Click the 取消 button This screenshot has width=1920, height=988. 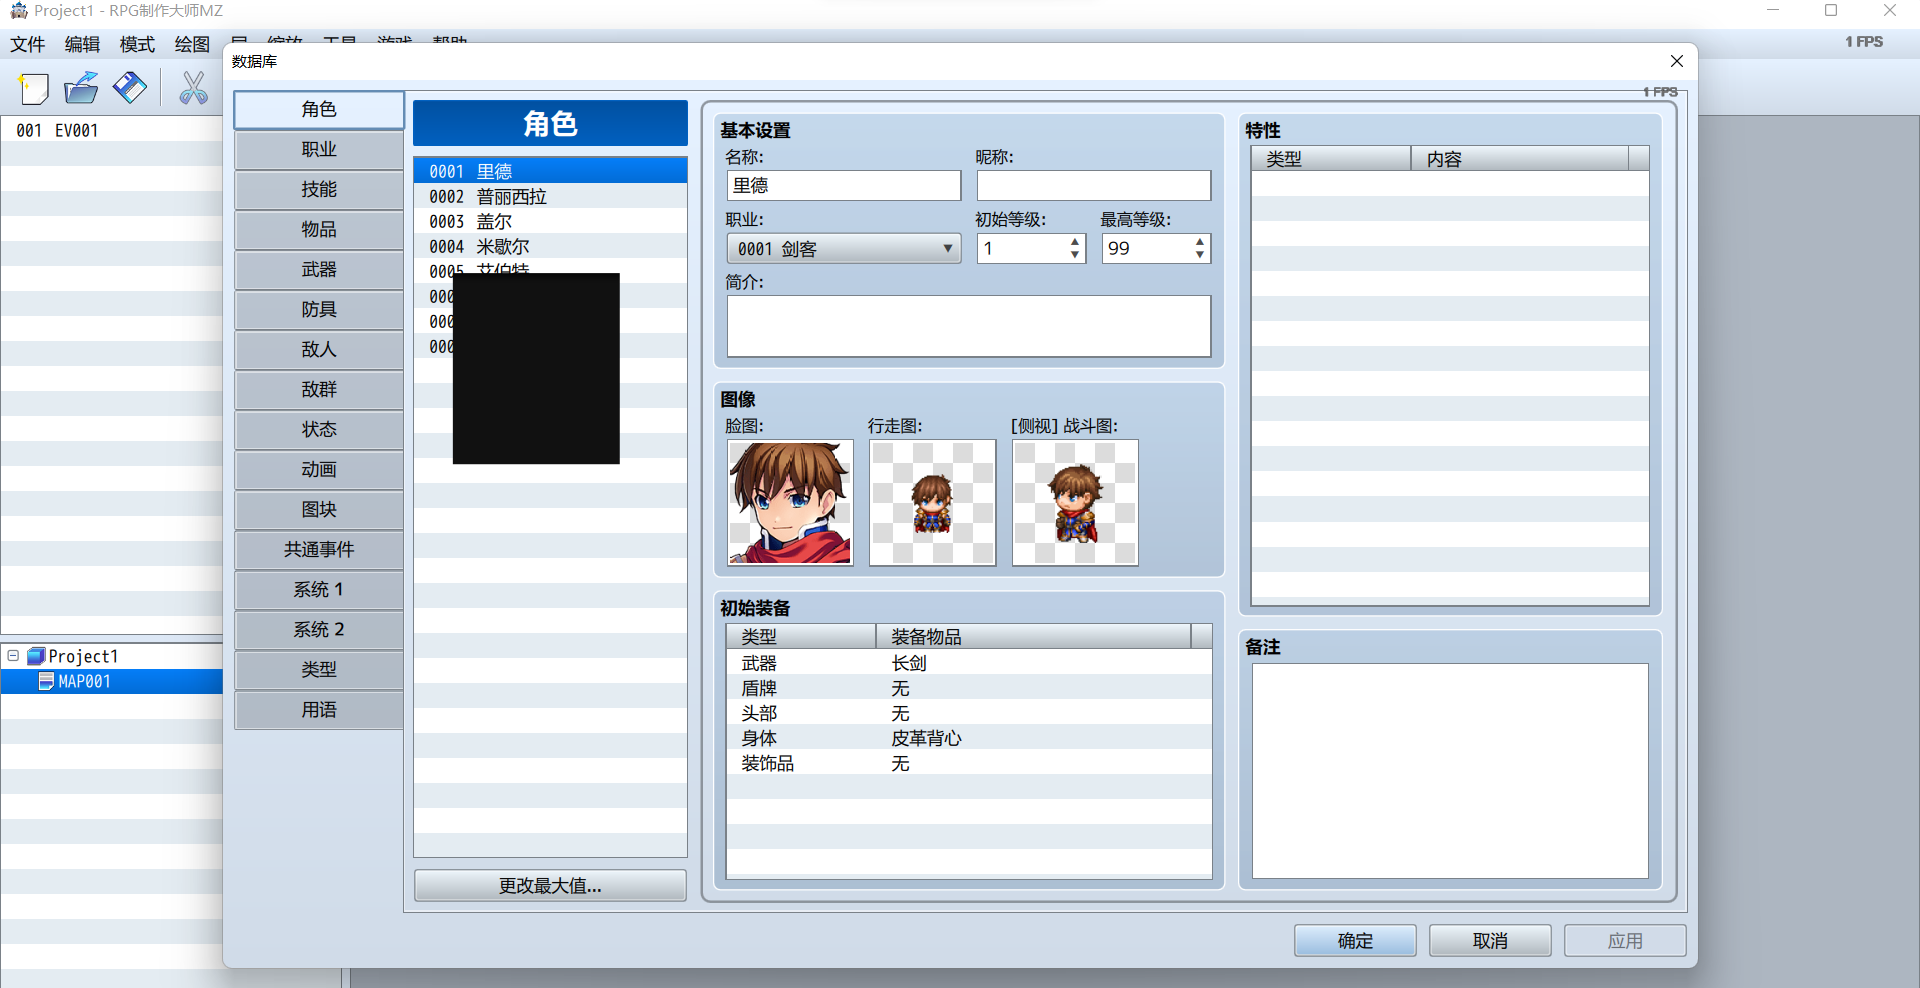[x=1490, y=941]
